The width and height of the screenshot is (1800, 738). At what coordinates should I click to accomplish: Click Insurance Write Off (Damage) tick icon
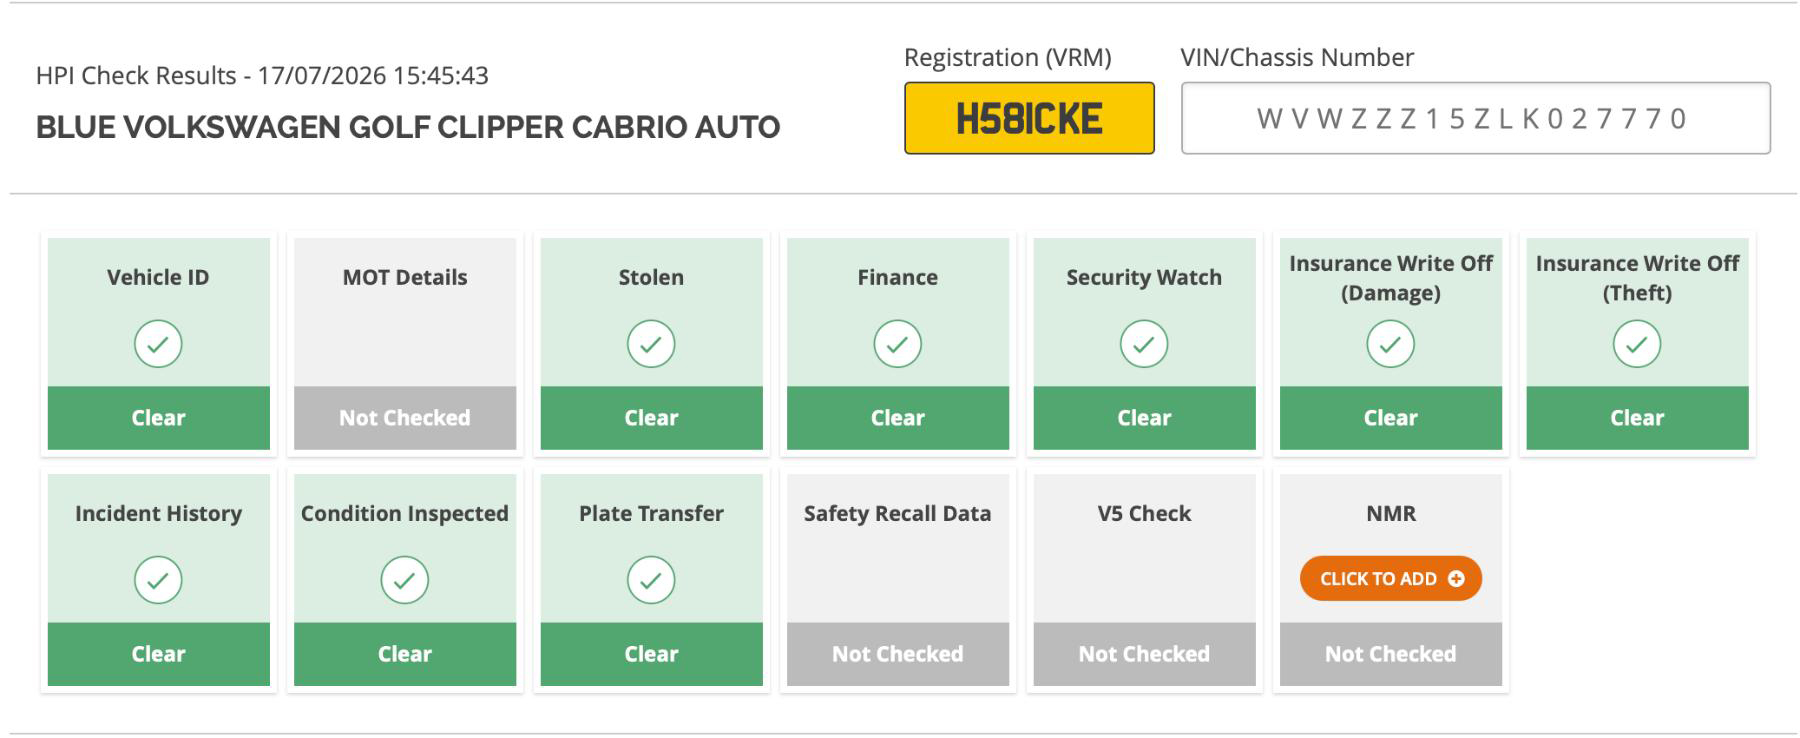[x=1391, y=344]
